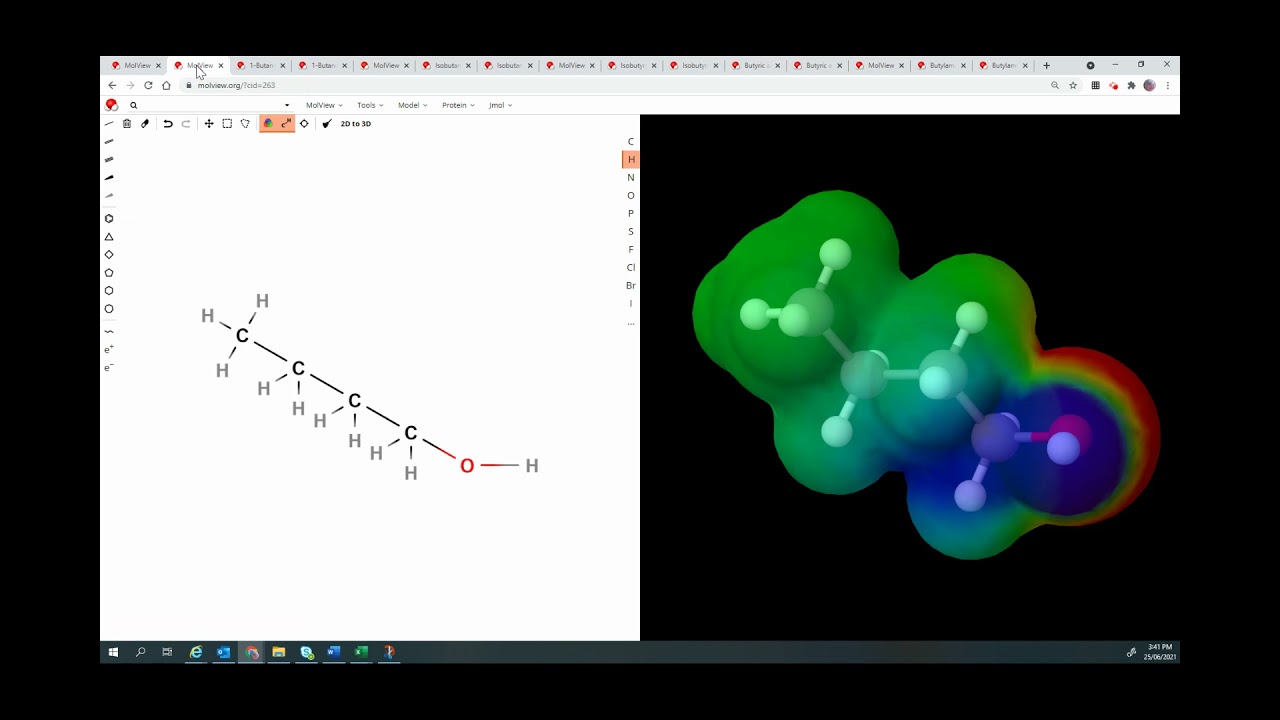
Task: Select the cyclopropane triangle tool
Action: [x=109, y=237]
